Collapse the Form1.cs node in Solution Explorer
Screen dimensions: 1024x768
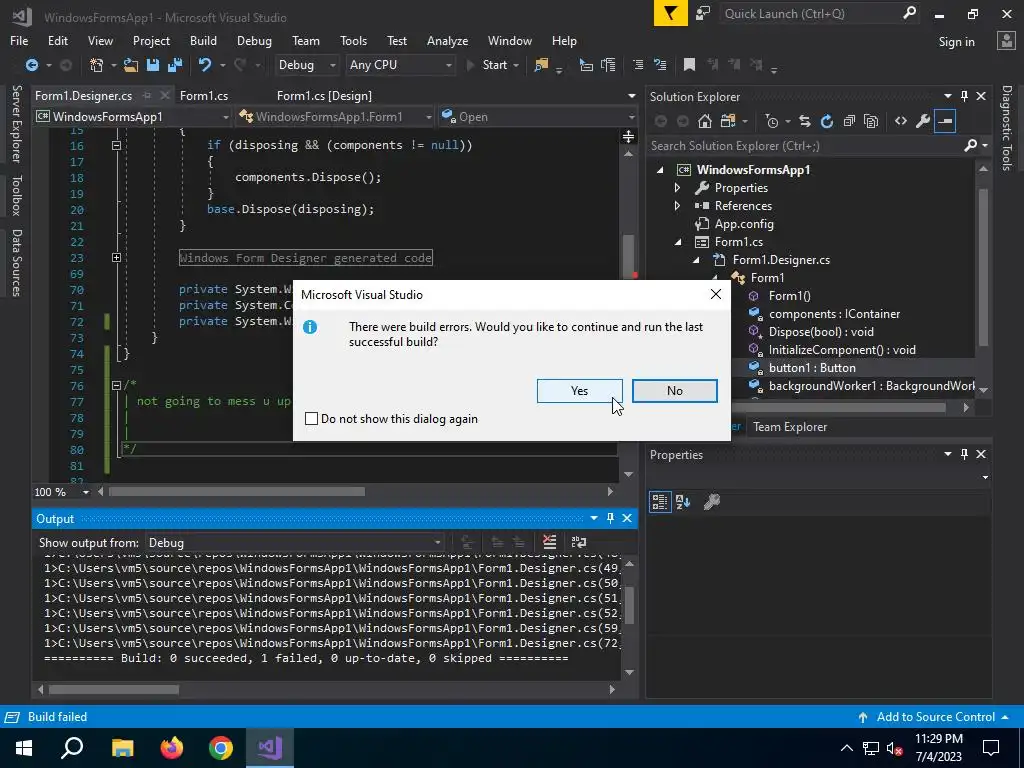[x=678, y=242]
